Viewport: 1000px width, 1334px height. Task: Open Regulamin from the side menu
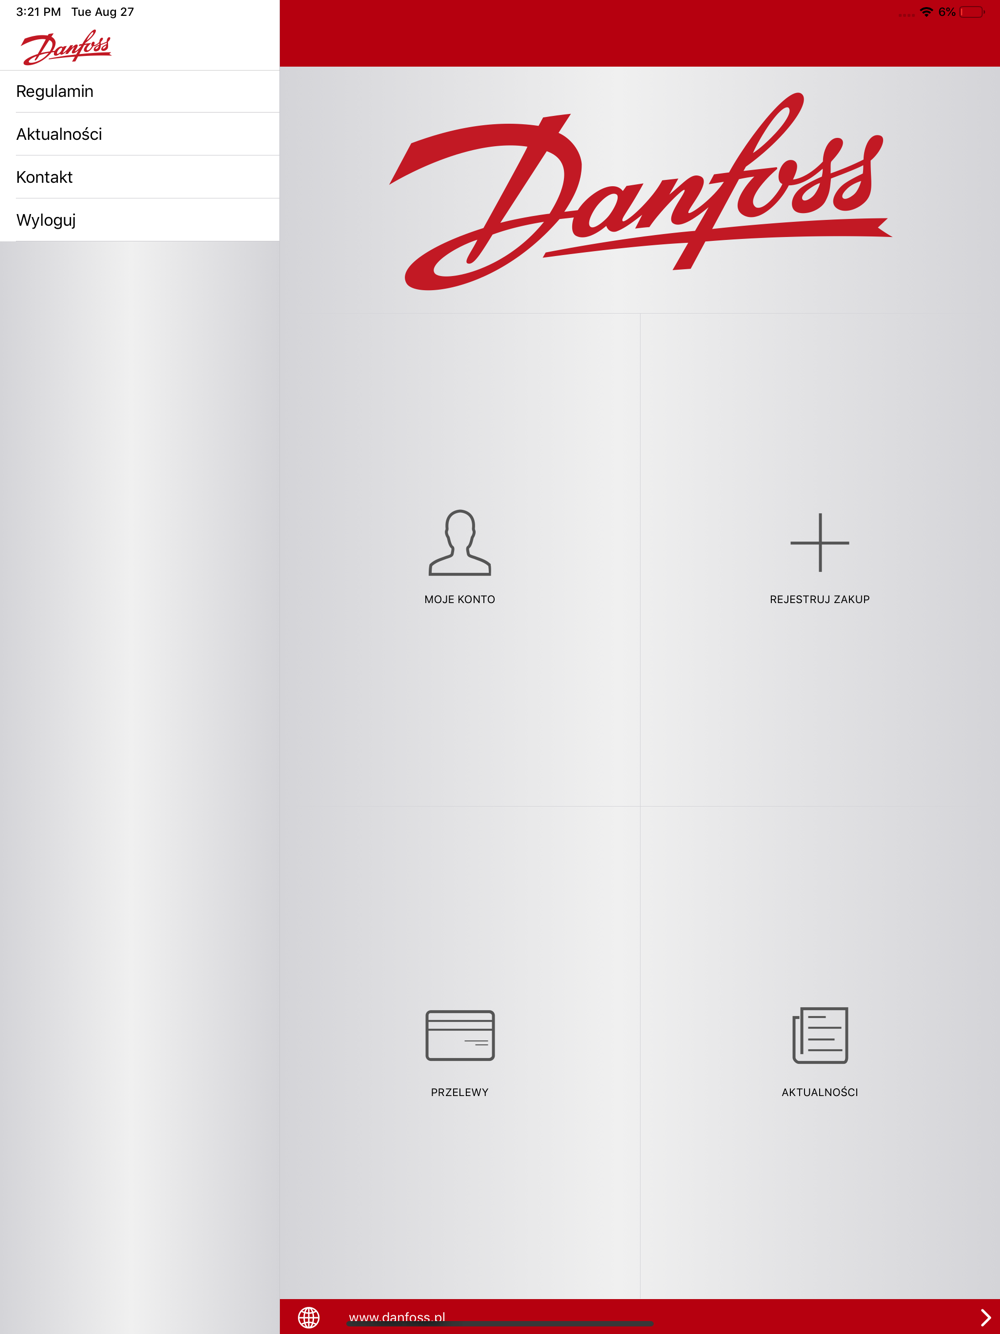(x=140, y=91)
